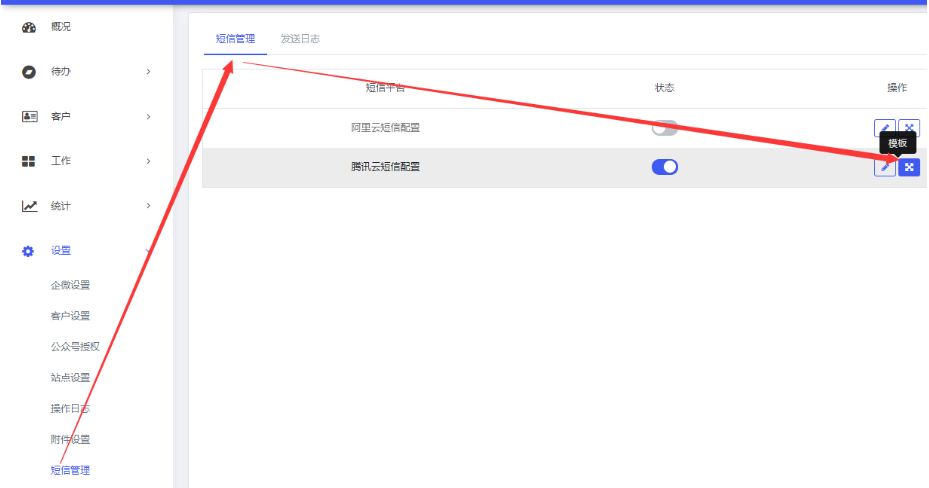Edit 阿里云短信配置 with pencil icon
This screenshot has width=929, height=488.
(x=885, y=127)
